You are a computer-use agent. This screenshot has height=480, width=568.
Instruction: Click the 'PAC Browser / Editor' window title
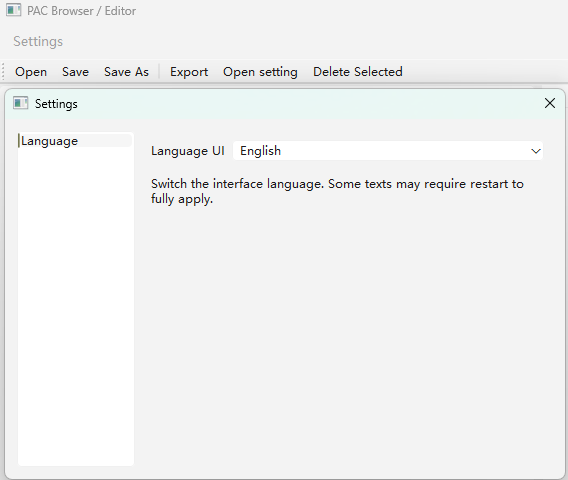click(x=82, y=11)
